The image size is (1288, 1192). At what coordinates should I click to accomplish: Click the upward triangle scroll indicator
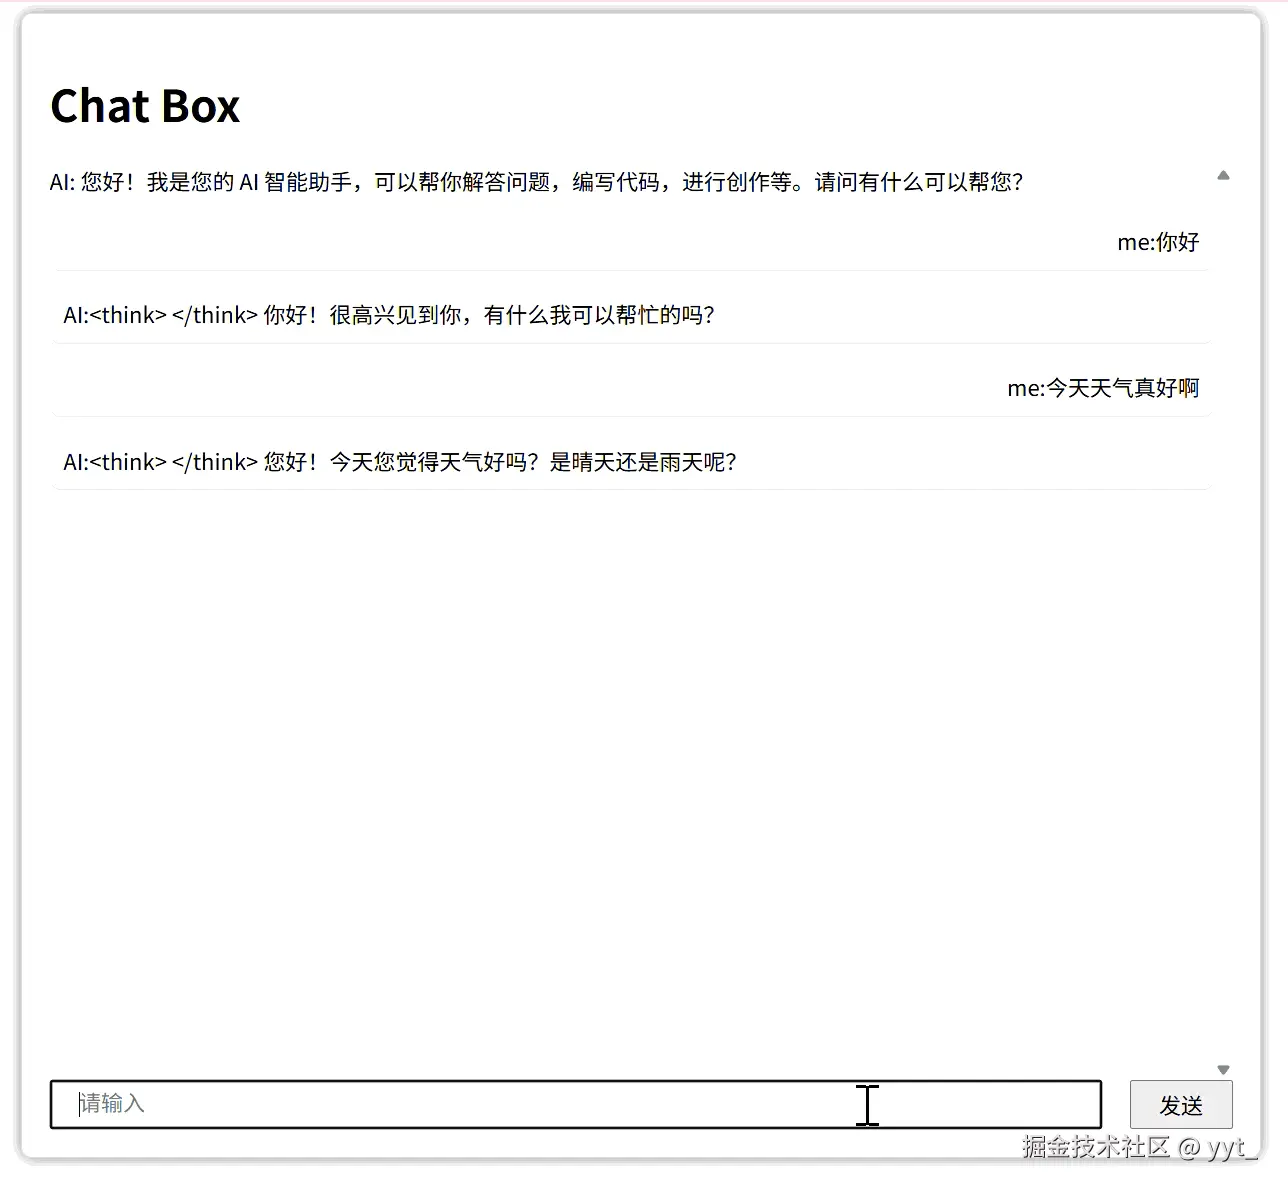[x=1223, y=175]
